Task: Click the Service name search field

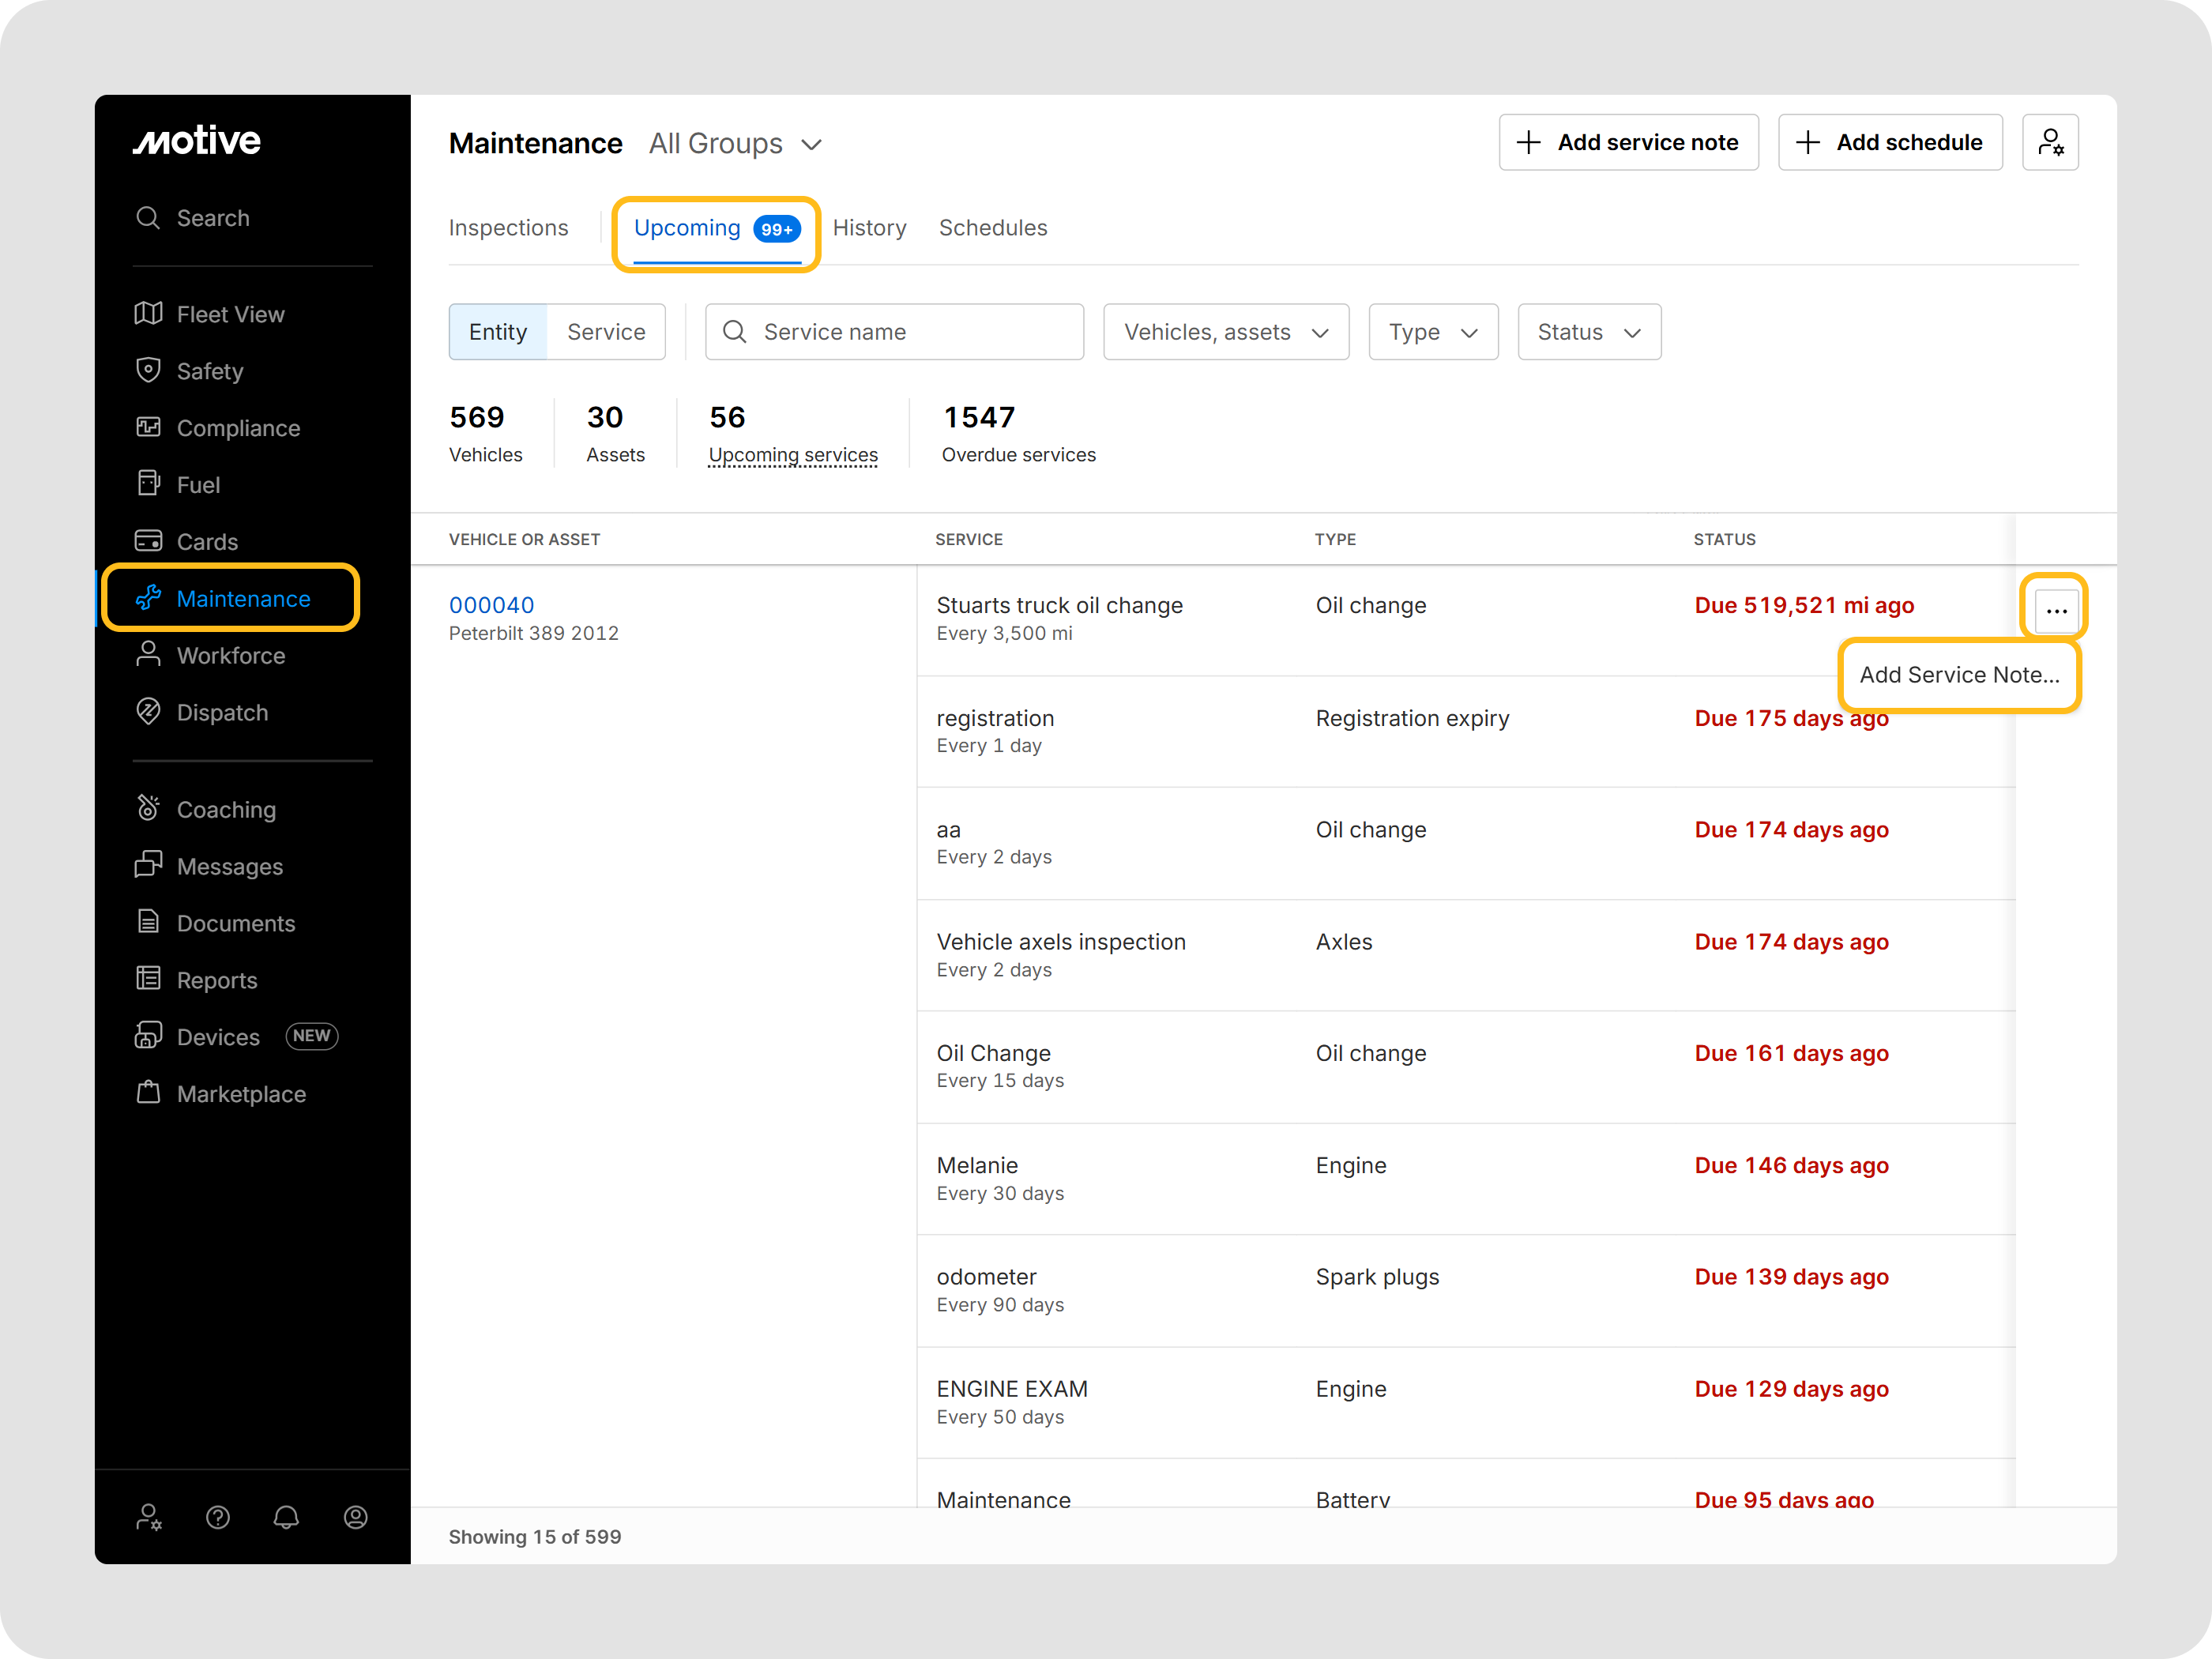Action: [x=894, y=332]
